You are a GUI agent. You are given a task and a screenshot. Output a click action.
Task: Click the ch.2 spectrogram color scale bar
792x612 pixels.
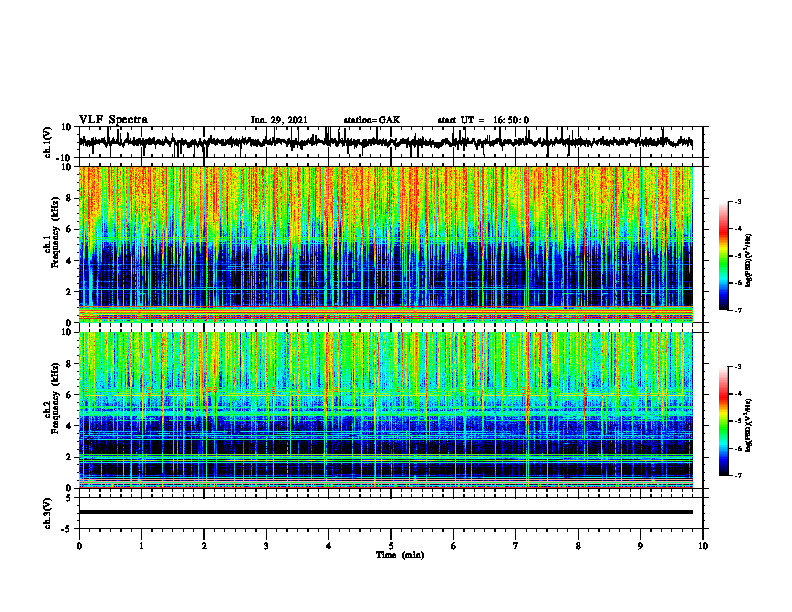pyautogui.click(x=723, y=421)
